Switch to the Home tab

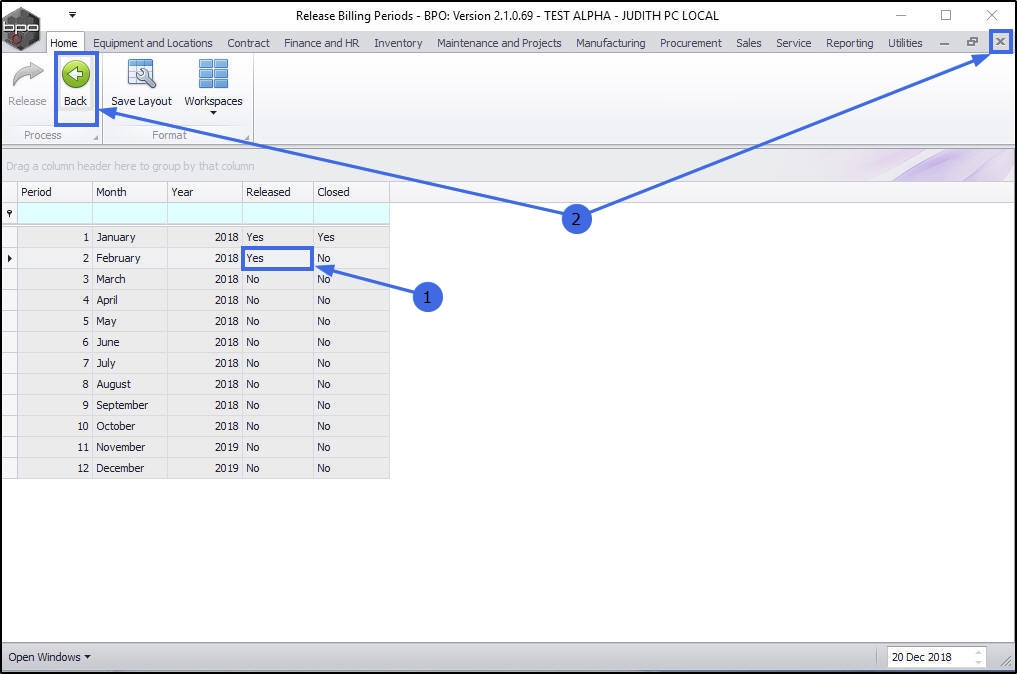(64, 43)
